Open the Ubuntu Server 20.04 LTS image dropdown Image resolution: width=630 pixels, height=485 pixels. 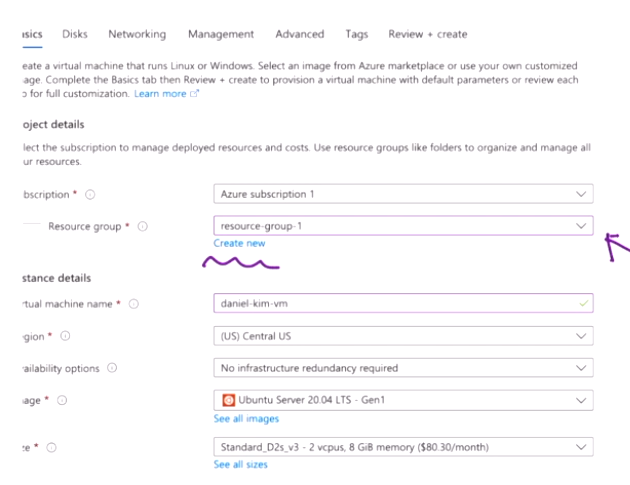(403, 400)
